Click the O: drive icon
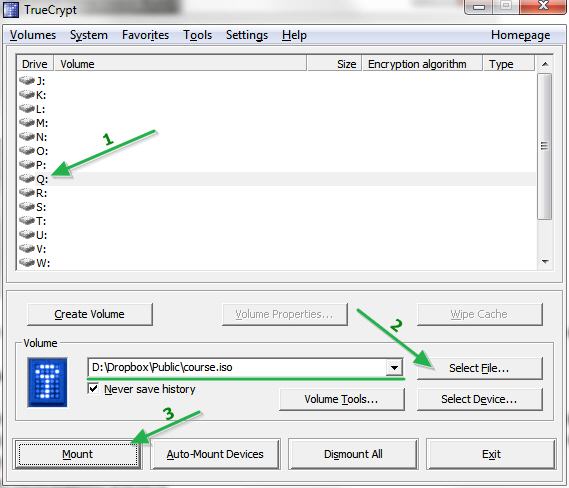The image size is (569, 488). click(27, 151)
